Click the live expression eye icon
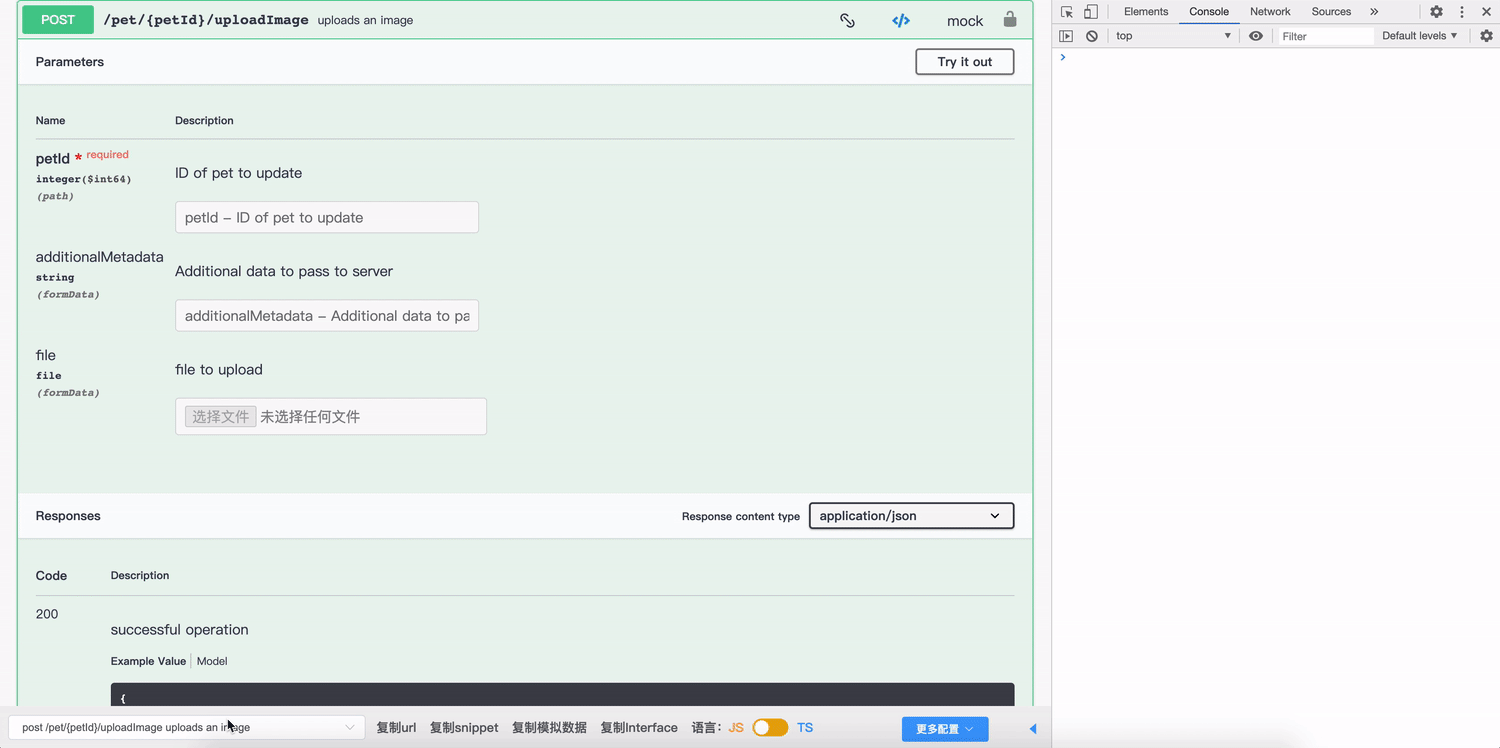 click(x=1256, y=36)
